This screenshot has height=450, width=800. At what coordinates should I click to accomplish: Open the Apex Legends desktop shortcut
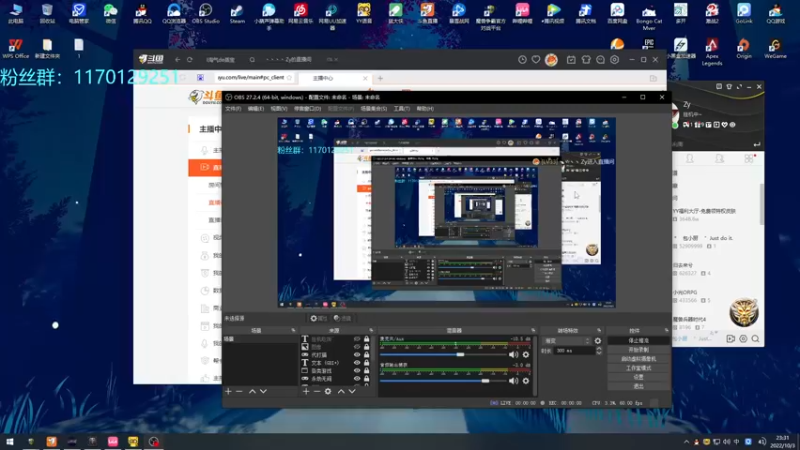point(712,52)
